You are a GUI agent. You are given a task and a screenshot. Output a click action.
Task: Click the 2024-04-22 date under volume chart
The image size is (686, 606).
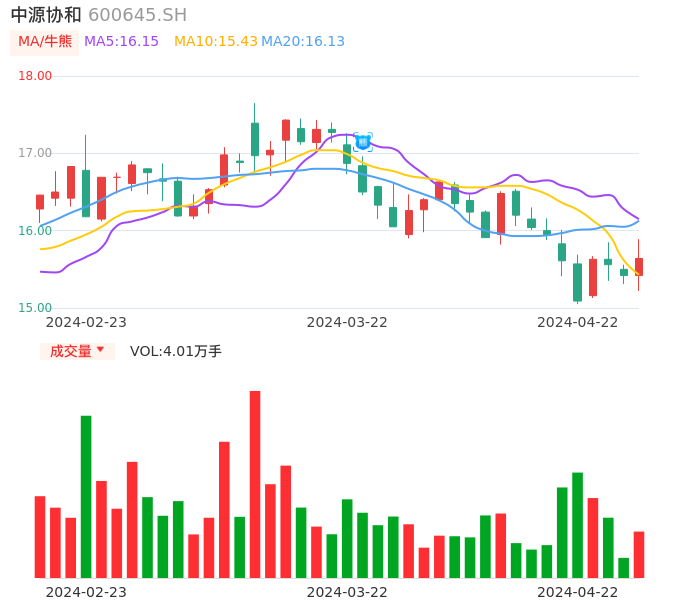pos(578,592)
